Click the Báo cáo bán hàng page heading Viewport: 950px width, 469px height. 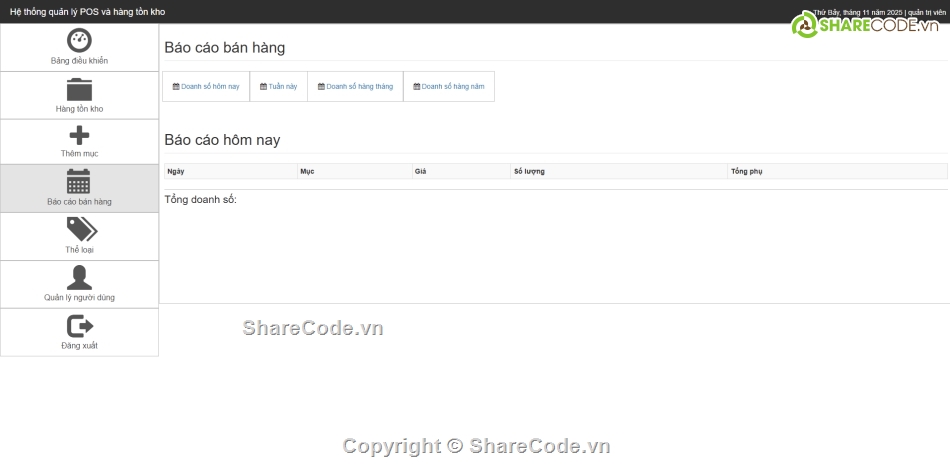tap(225, 48)
